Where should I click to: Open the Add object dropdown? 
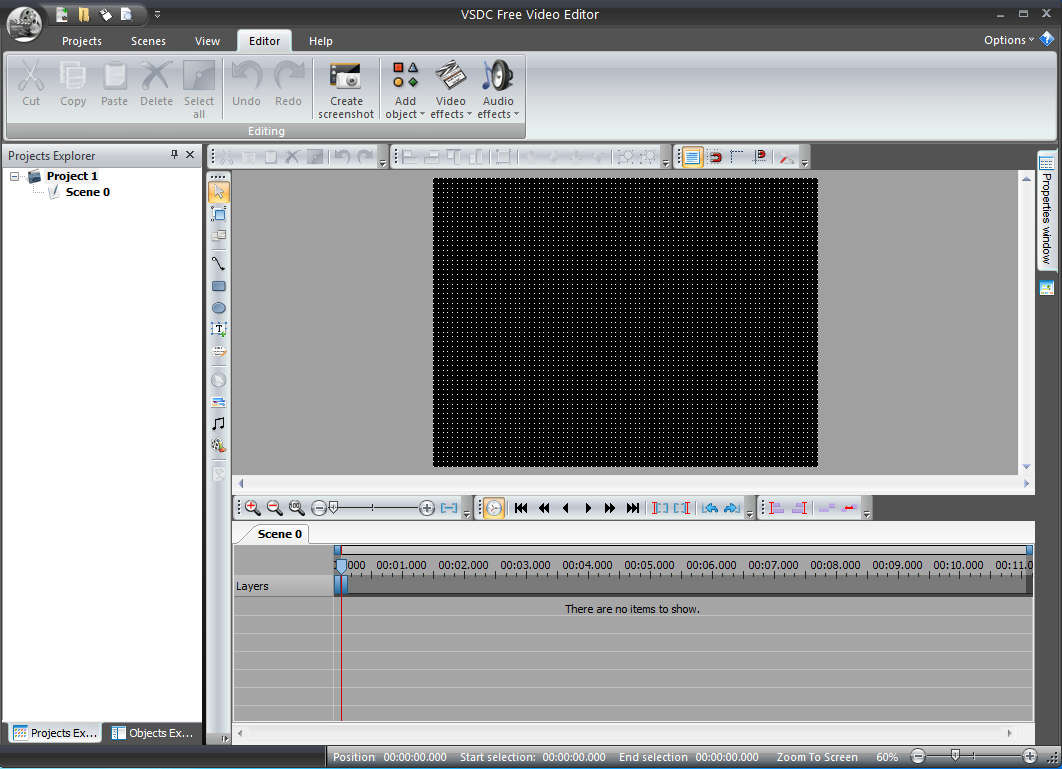point(405,90)
